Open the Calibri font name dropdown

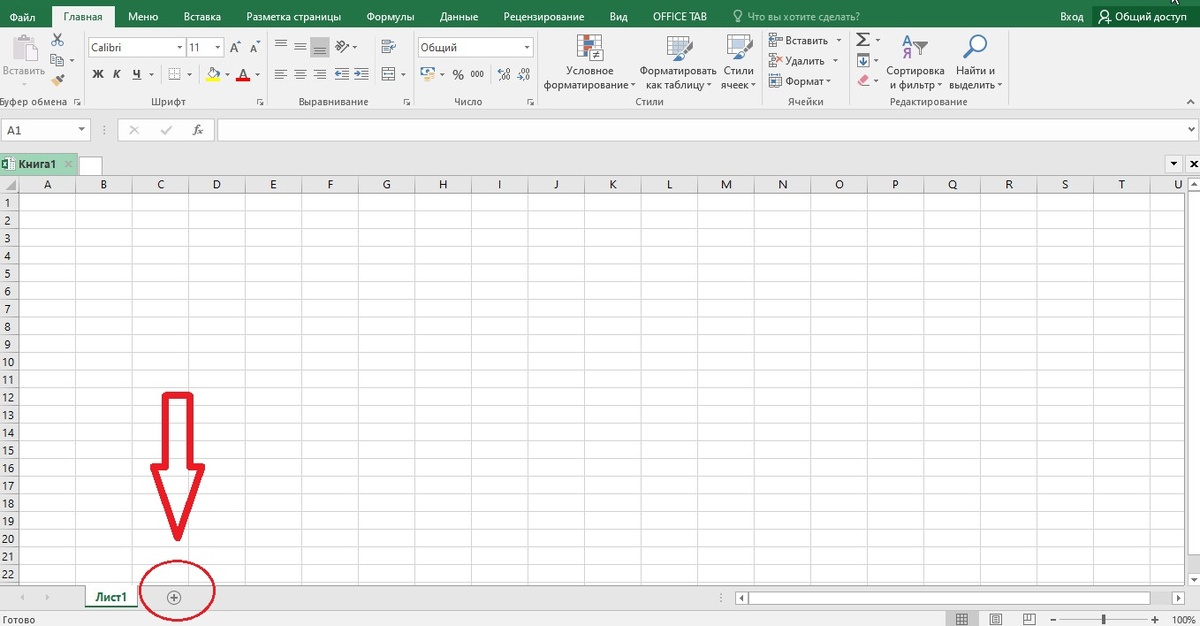179,47
